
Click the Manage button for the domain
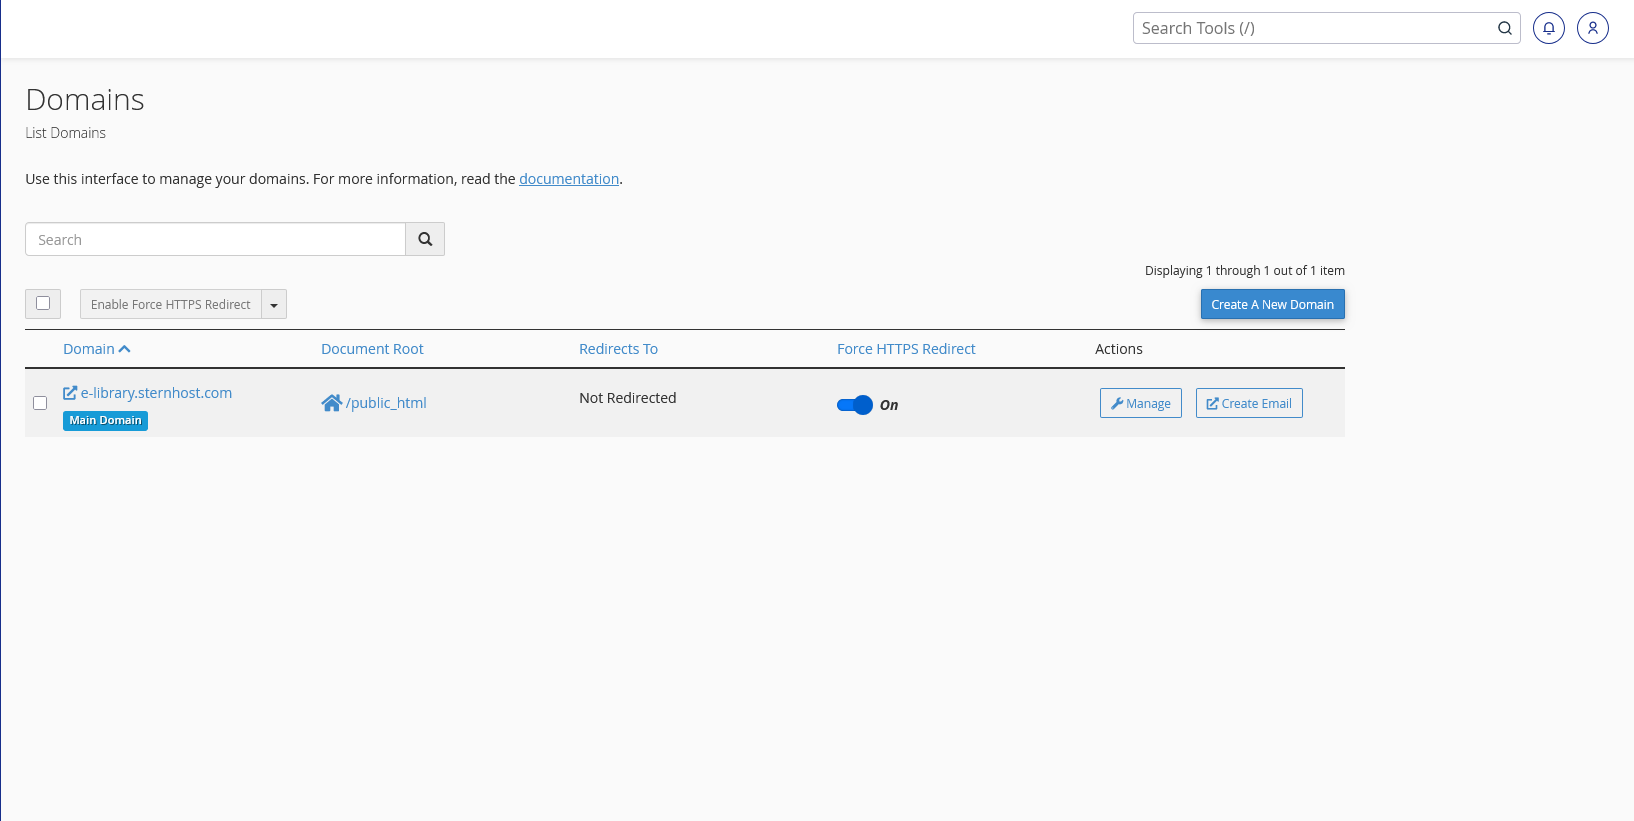pyautogui.click(x=1140, y=403)
